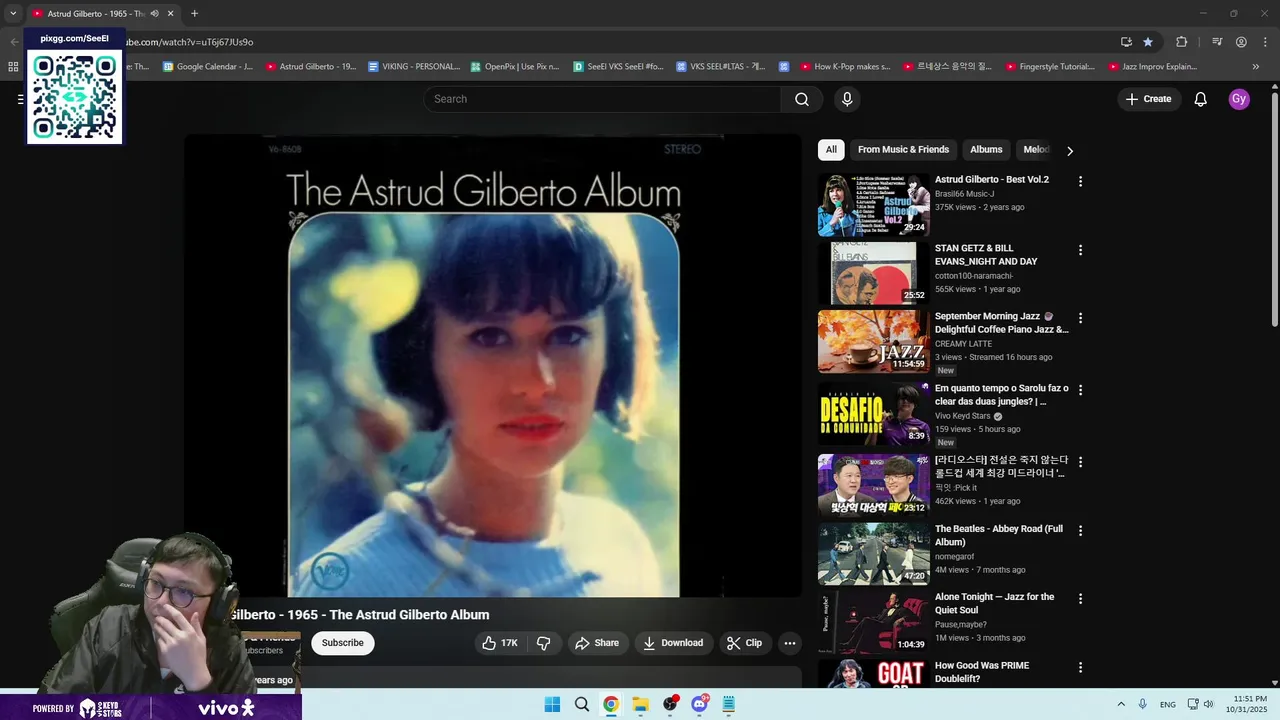Select the Albums filter chip

[986, 150]
